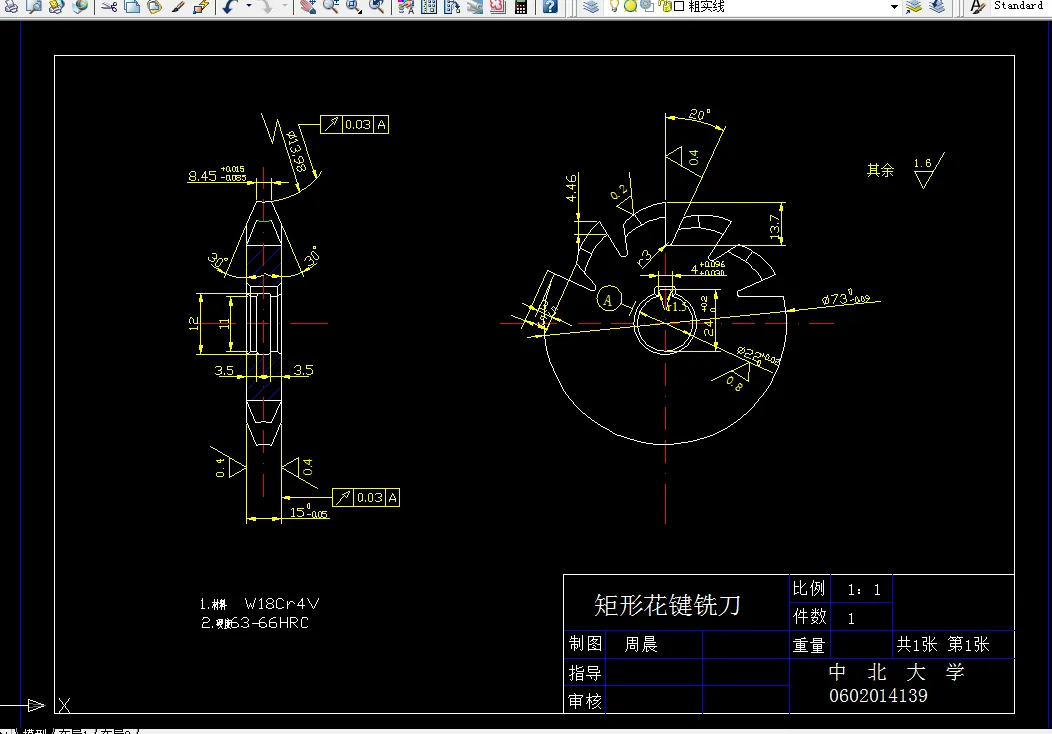Select the 20° angle dimension
The height and width of the screenshot is (734, 1052).
pyautogui.click(x=699, y=115)
